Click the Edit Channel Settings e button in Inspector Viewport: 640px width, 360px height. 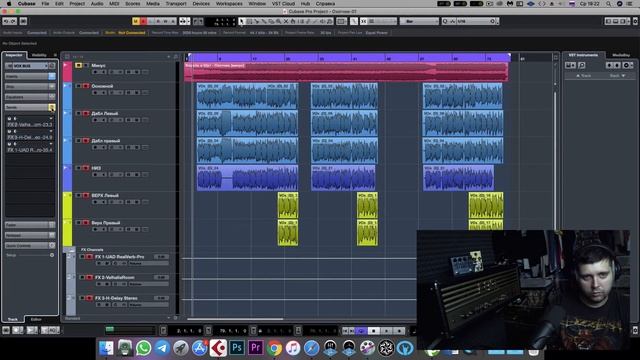point(52,66)
